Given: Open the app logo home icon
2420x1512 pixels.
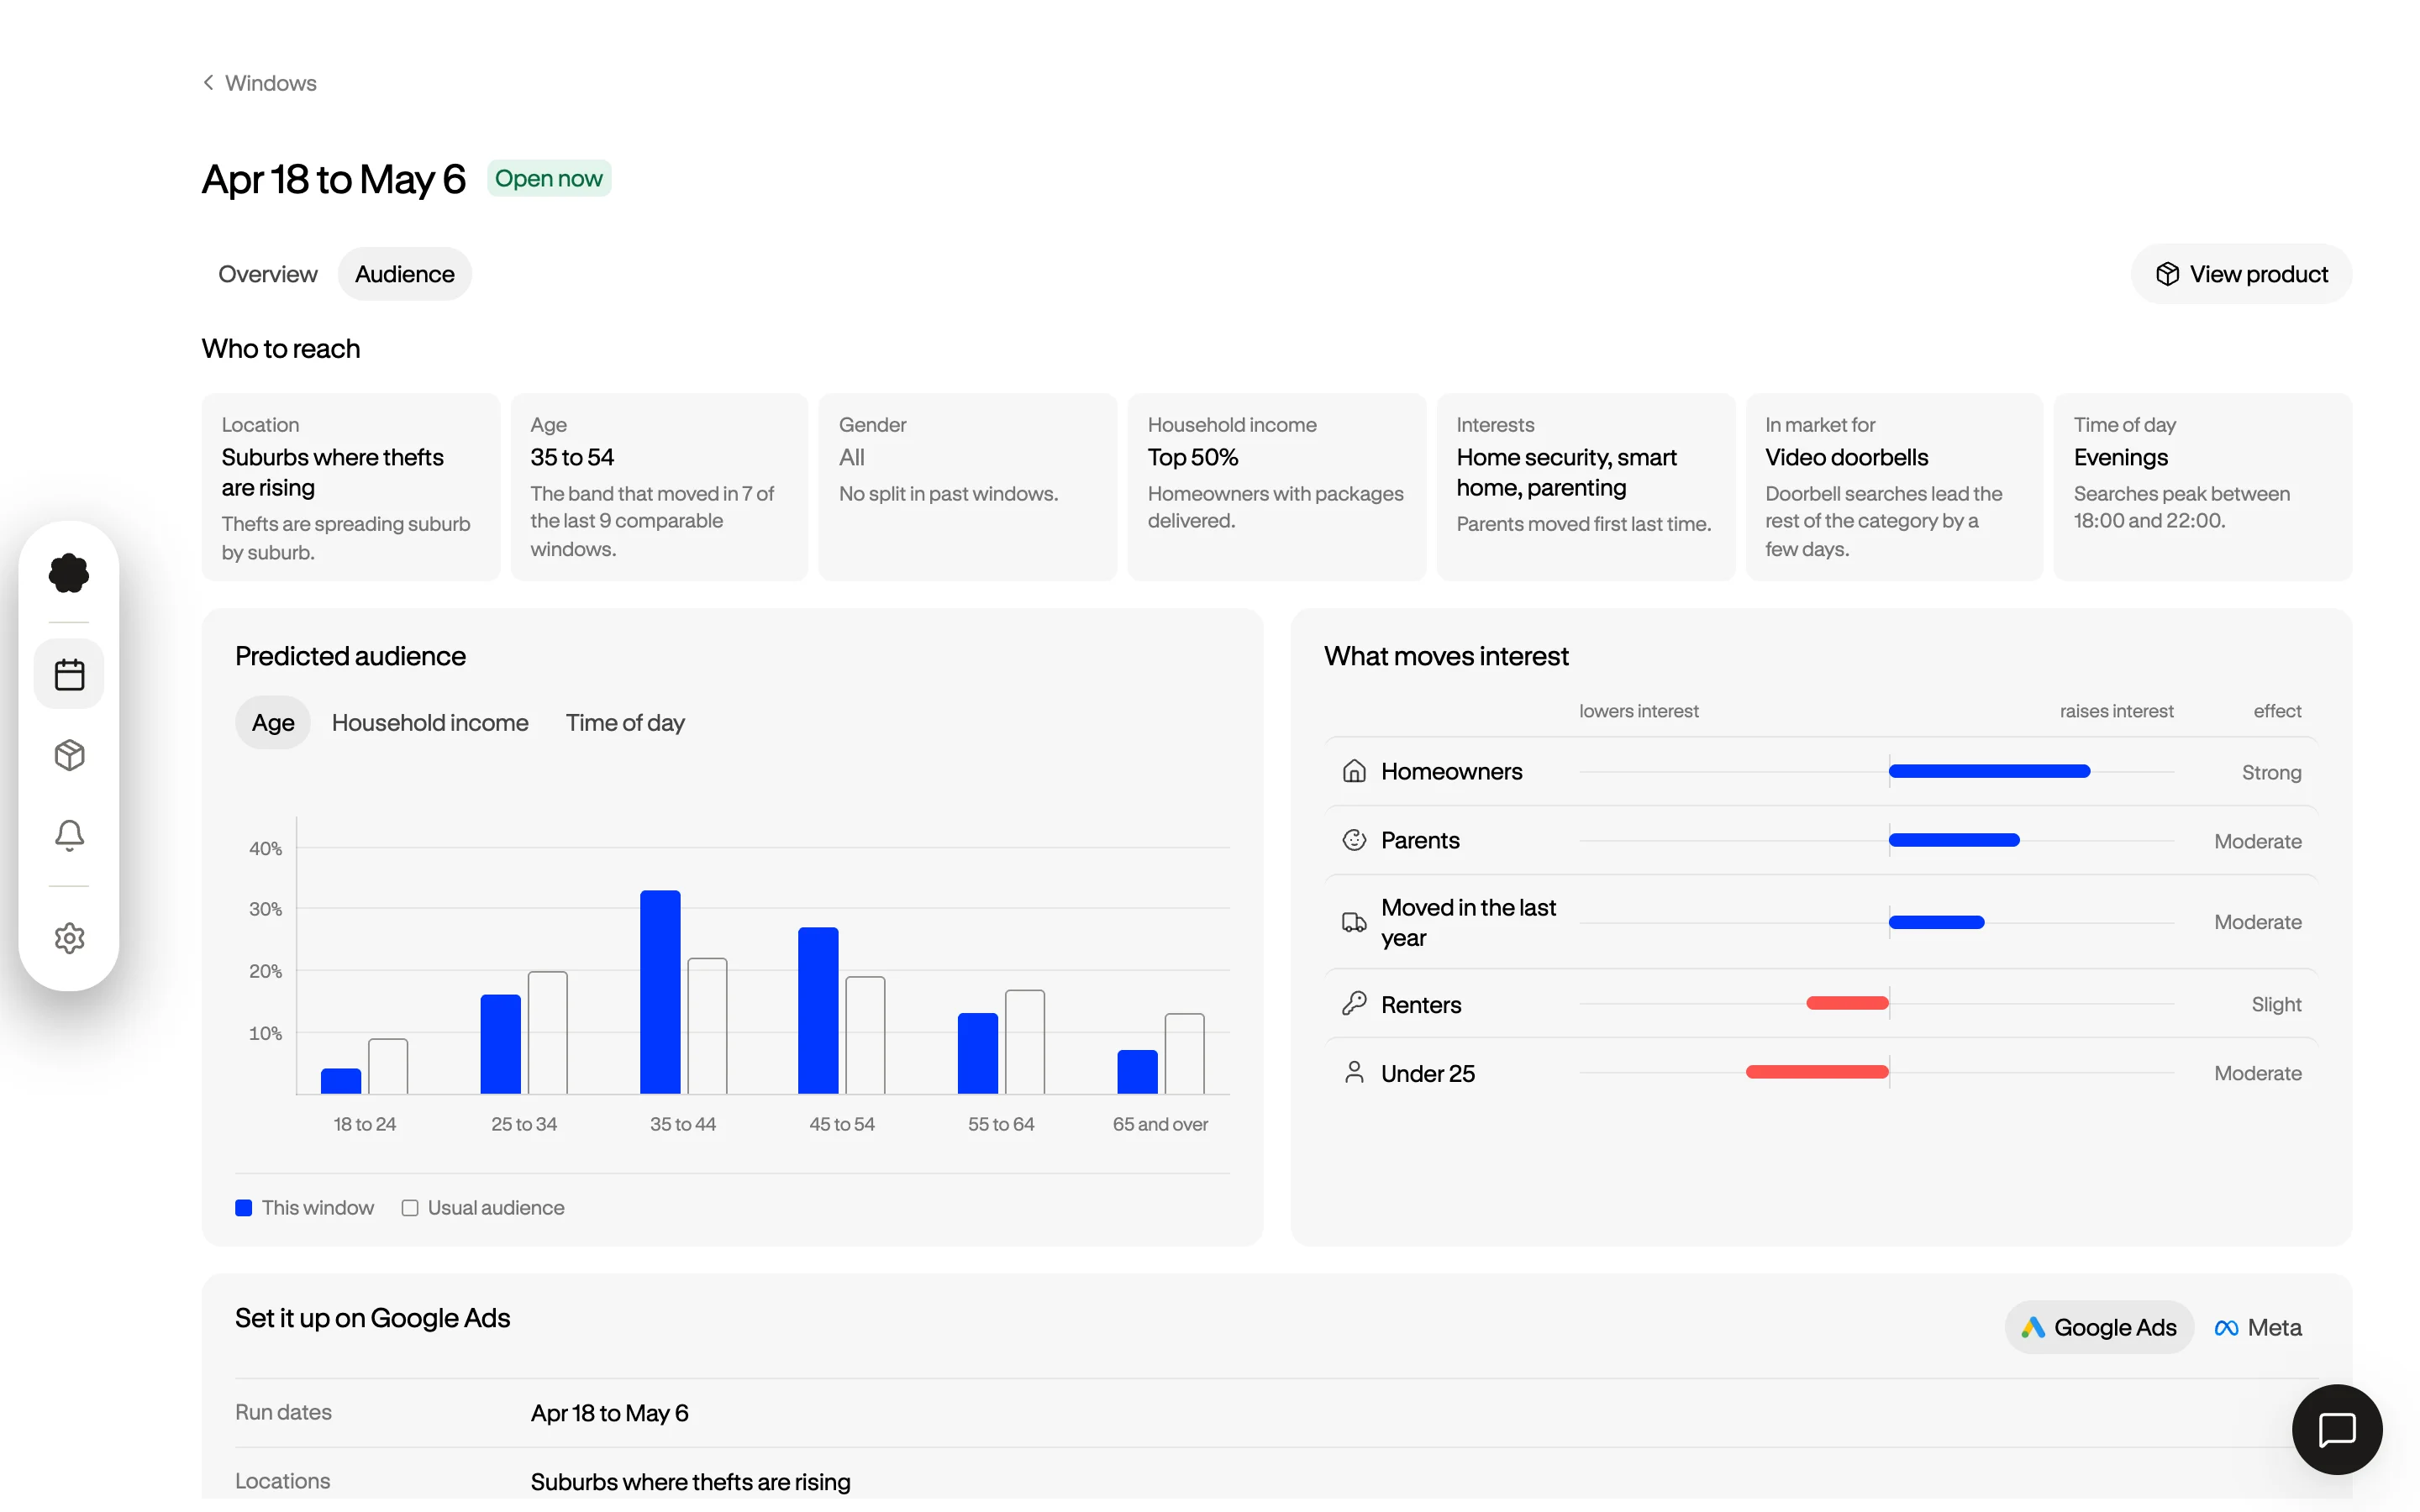Looking at the screenshot, I should [69, 573].
